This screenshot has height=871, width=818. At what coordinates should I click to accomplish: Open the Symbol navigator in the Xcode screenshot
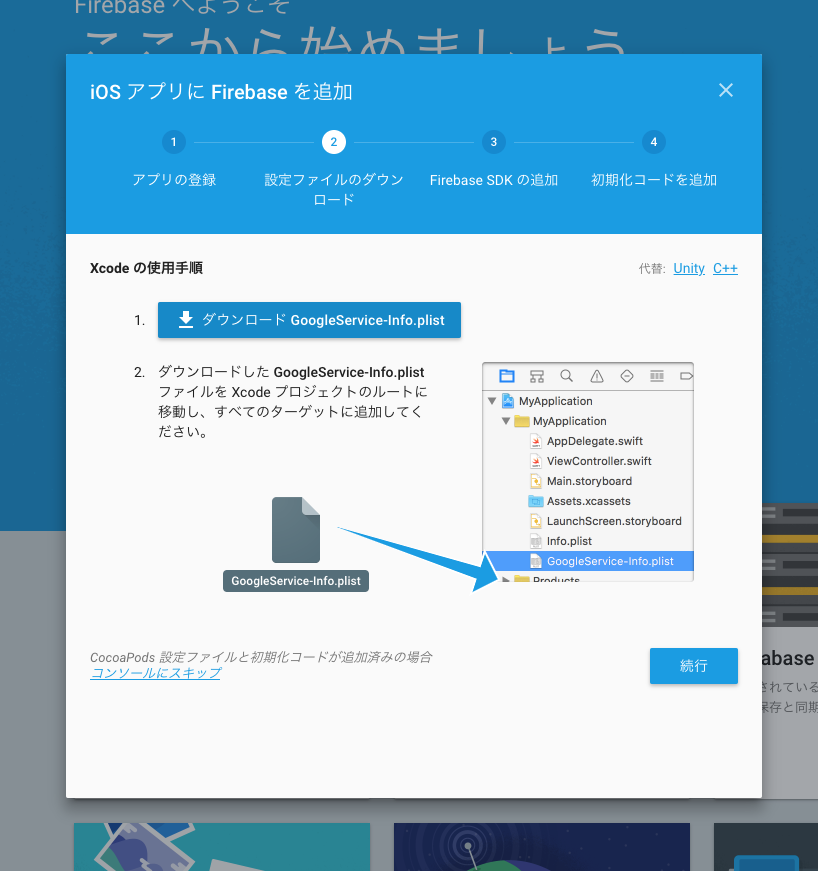pyautogui.click(x=537, y=375)
